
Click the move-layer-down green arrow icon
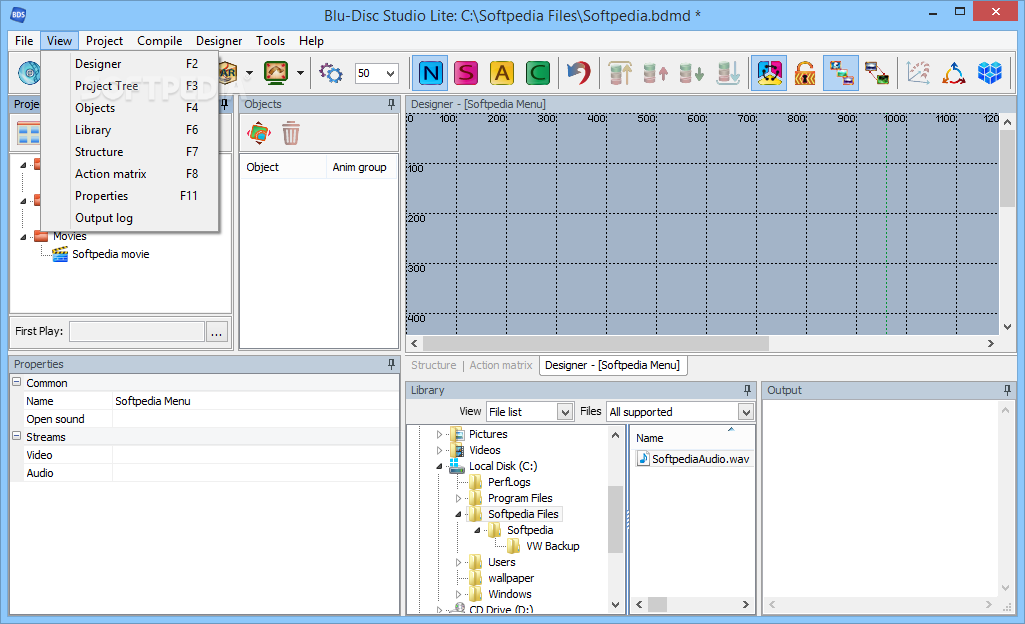(691, 73)
